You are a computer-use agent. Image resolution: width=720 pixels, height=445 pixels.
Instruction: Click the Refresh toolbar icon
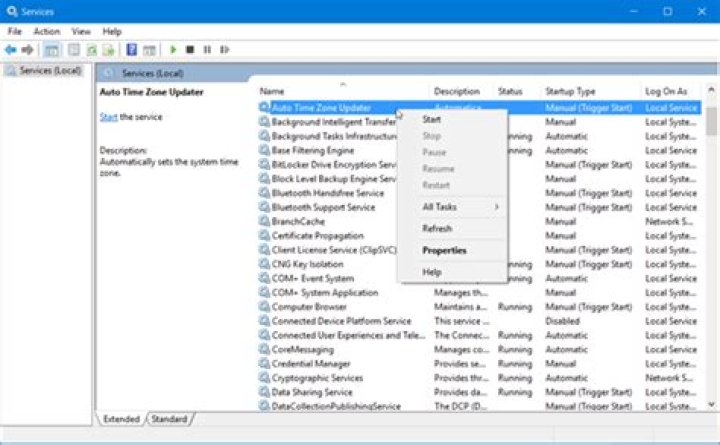(x=91, y=49)
